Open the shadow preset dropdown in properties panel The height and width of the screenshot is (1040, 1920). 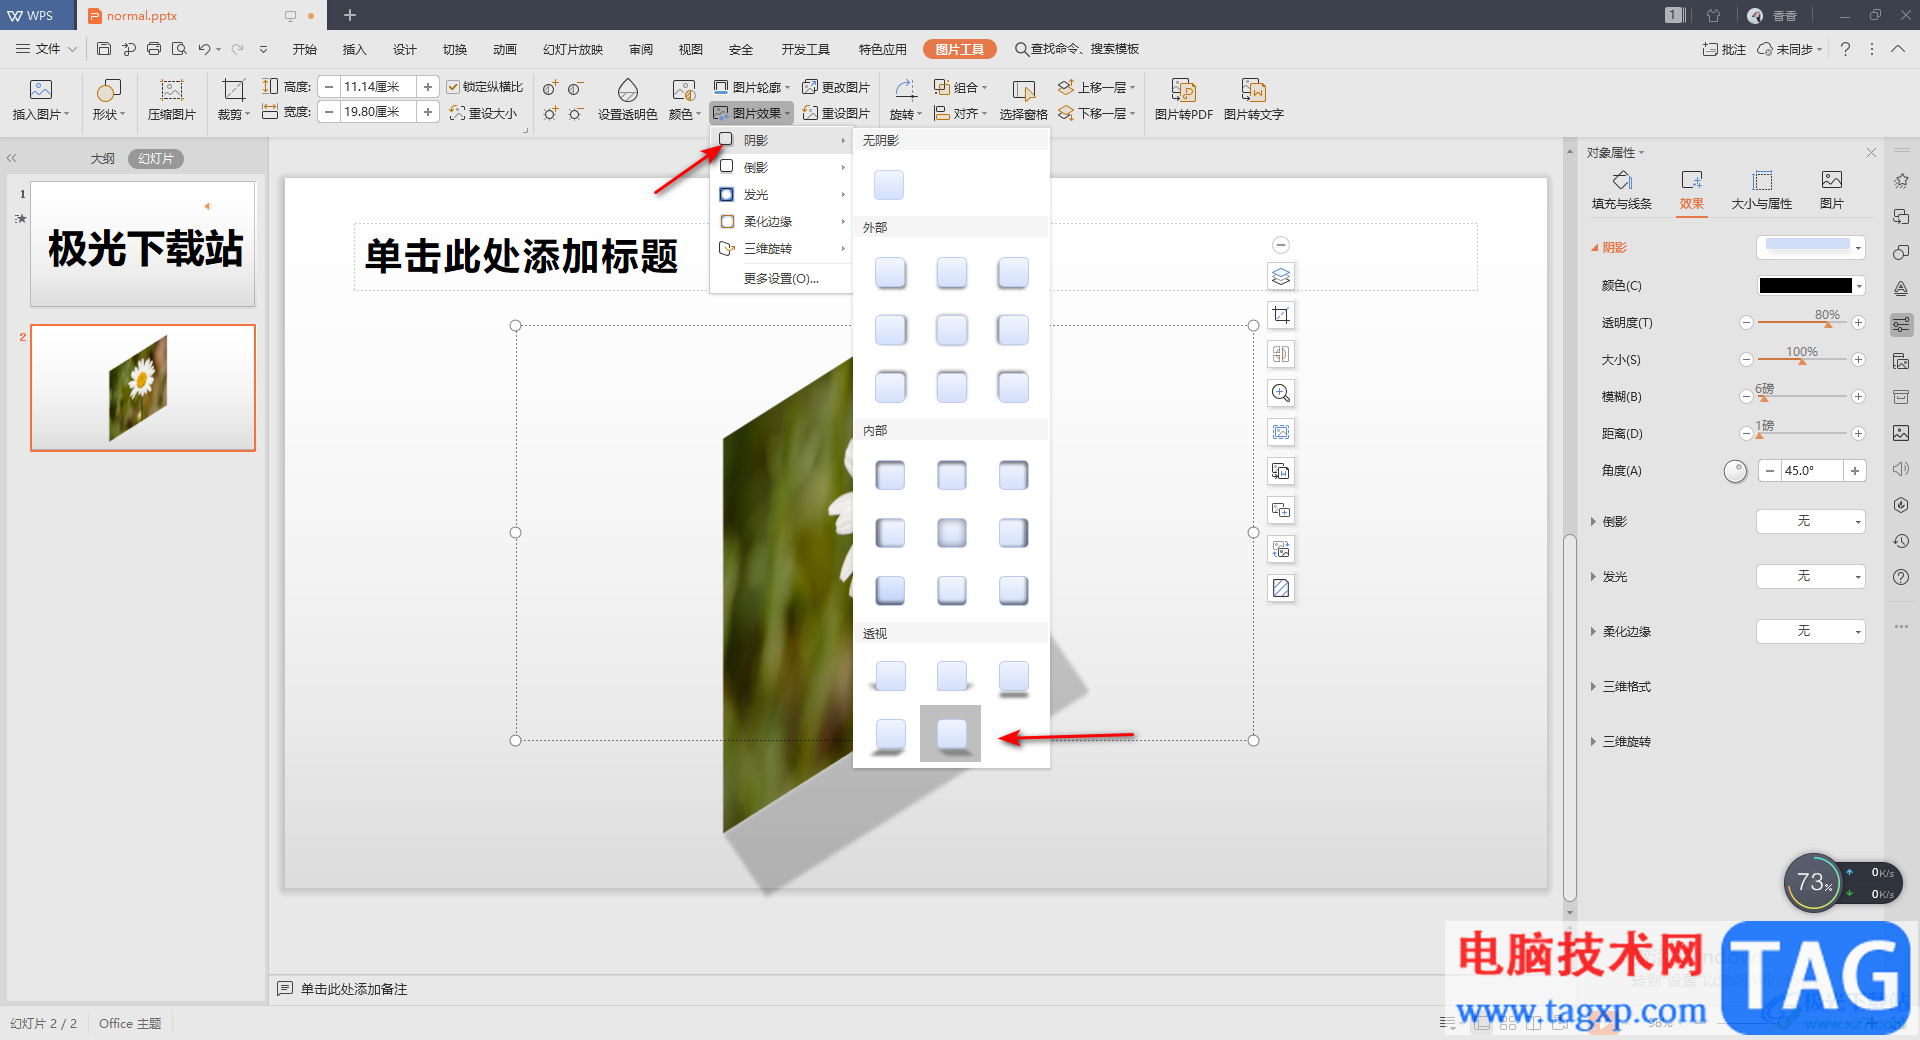pos(1811,247)
